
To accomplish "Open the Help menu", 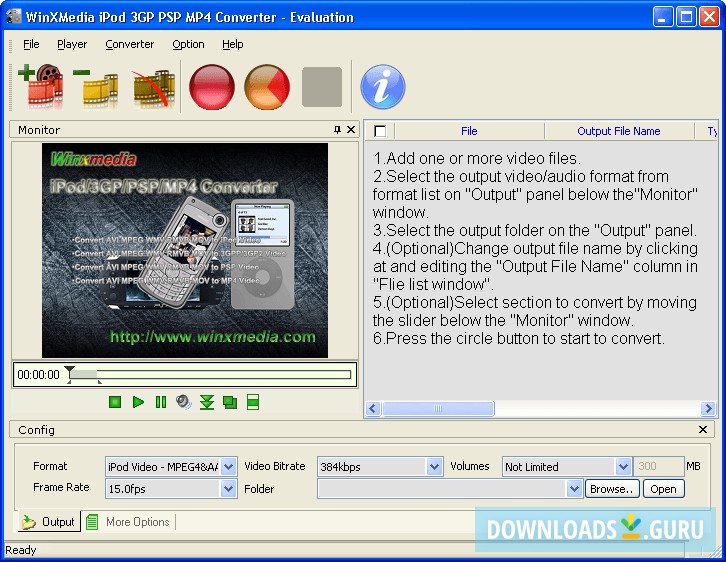I will click(232, 44).
